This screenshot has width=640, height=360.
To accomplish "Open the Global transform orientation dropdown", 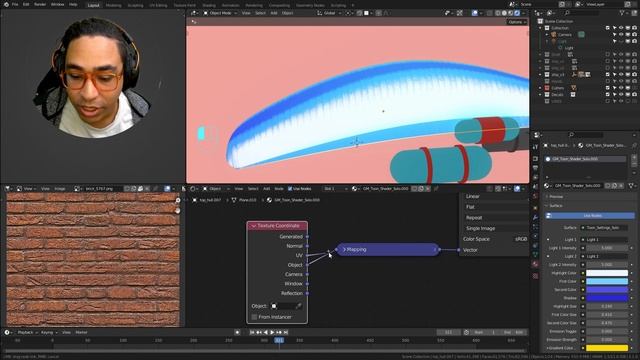I will 329,13.
